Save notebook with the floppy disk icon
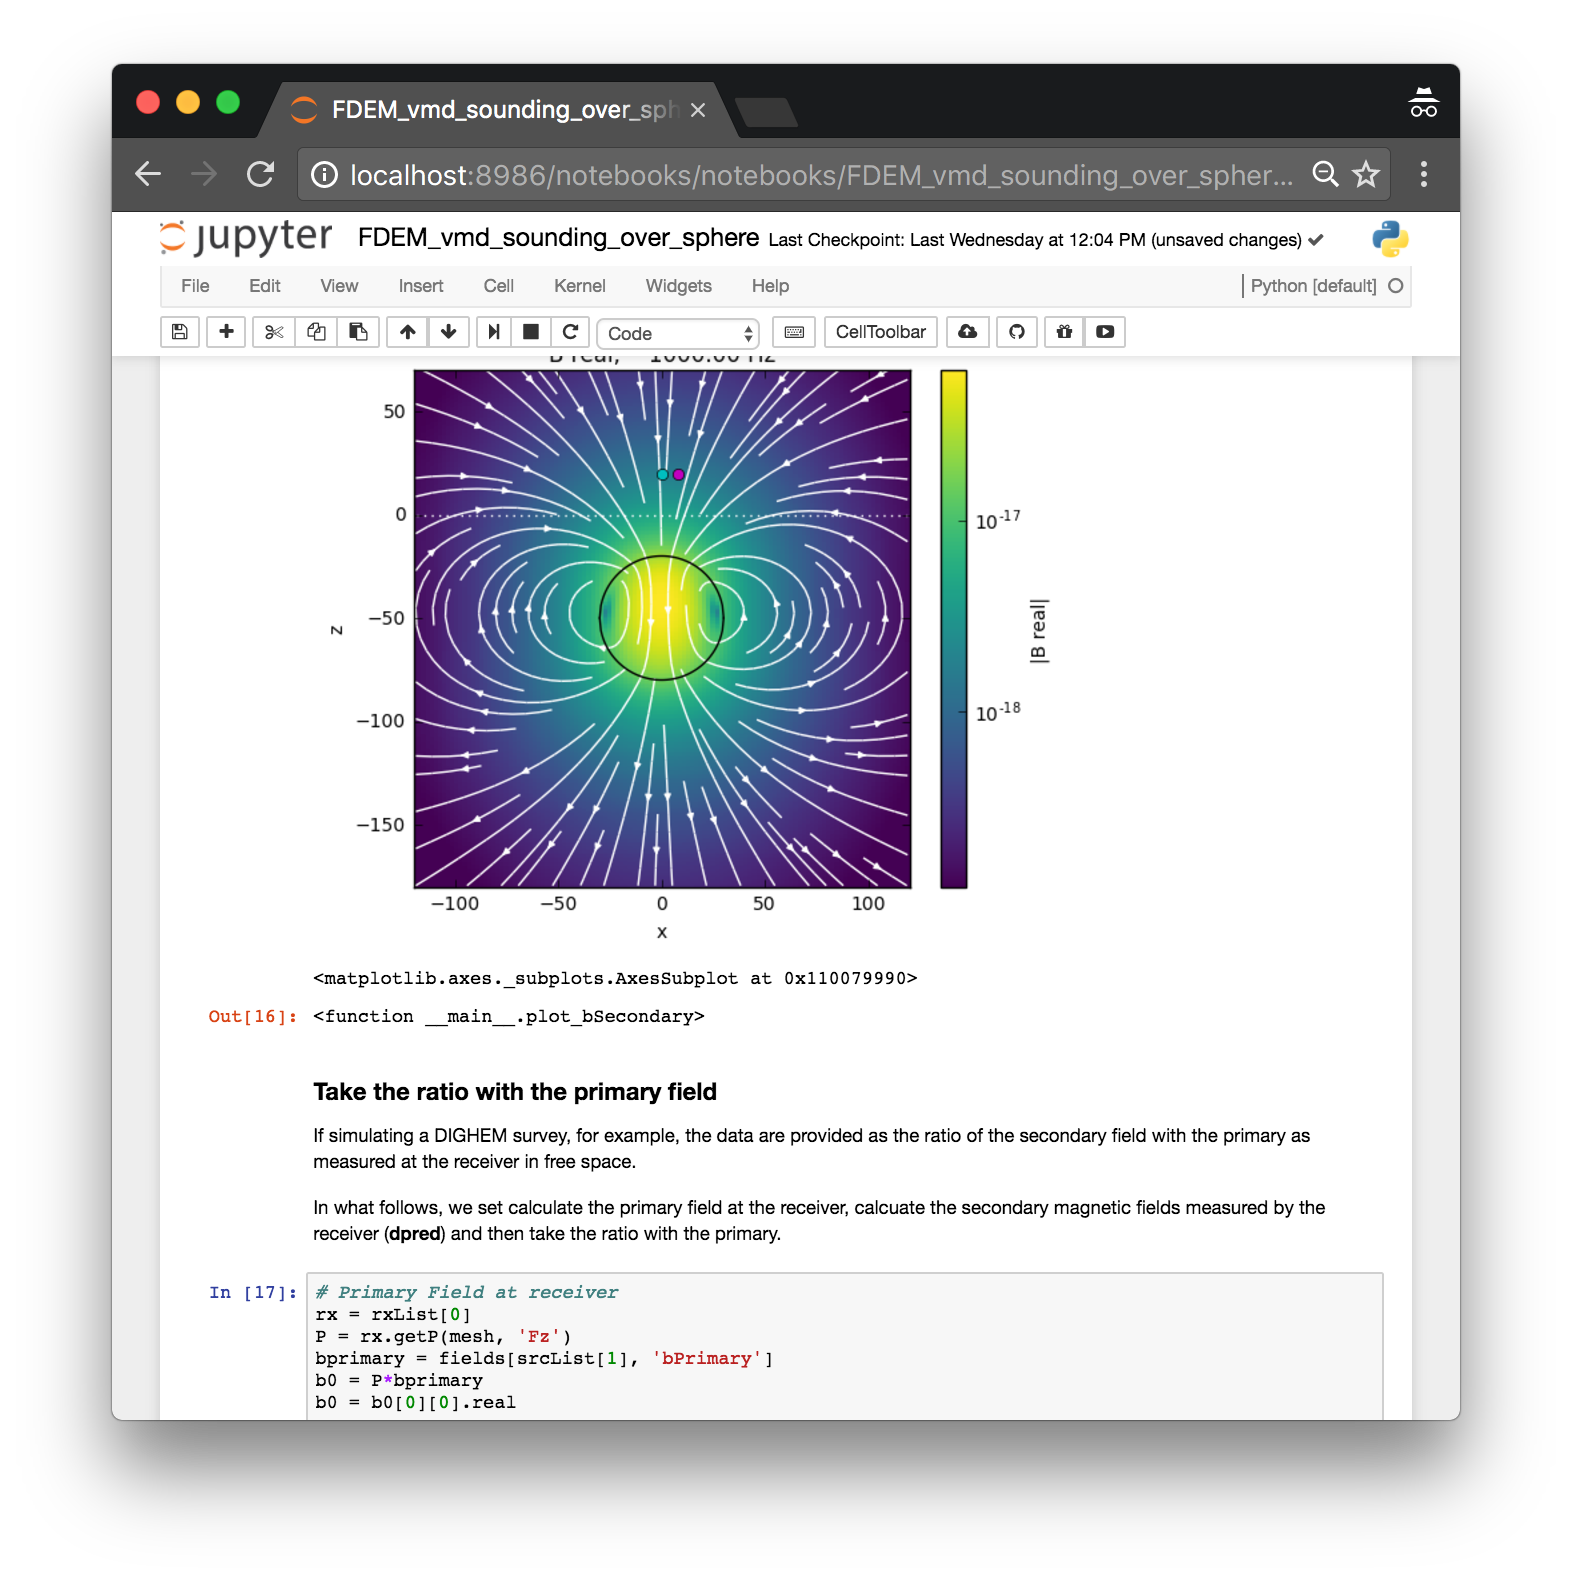The height and width of the screenshot is (1580, 1572). coord(180,332)
